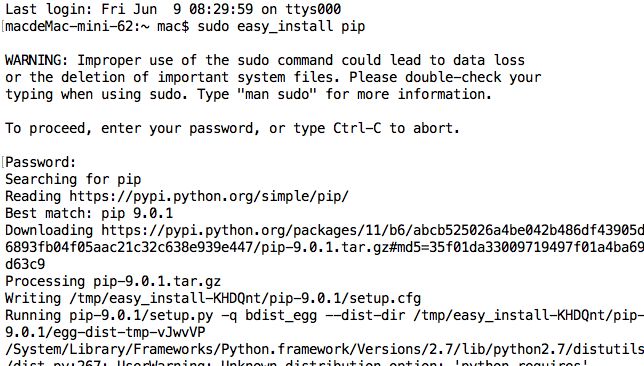Click the /System/Library/Frameworks Python path line
The width and height of the screenshot is (644, 366).
(x=324, y=350)
